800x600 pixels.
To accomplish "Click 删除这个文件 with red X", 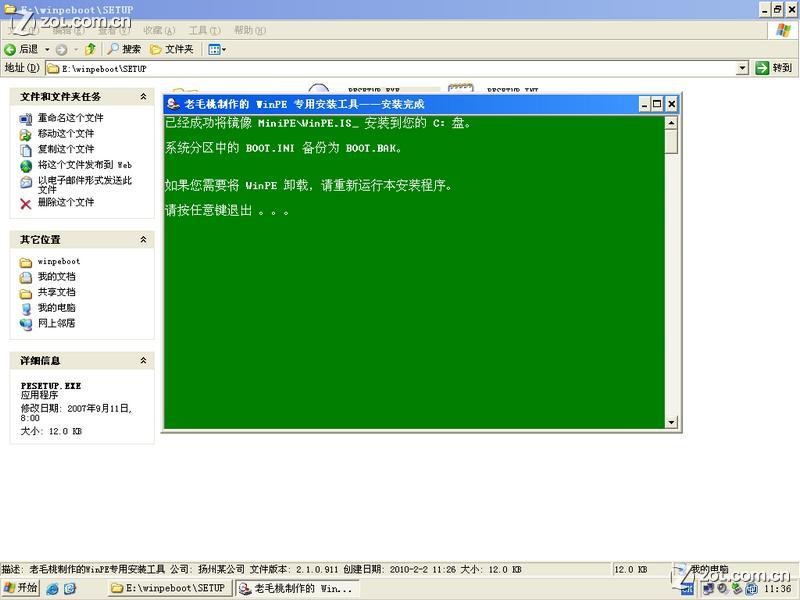I will [65, 202].
